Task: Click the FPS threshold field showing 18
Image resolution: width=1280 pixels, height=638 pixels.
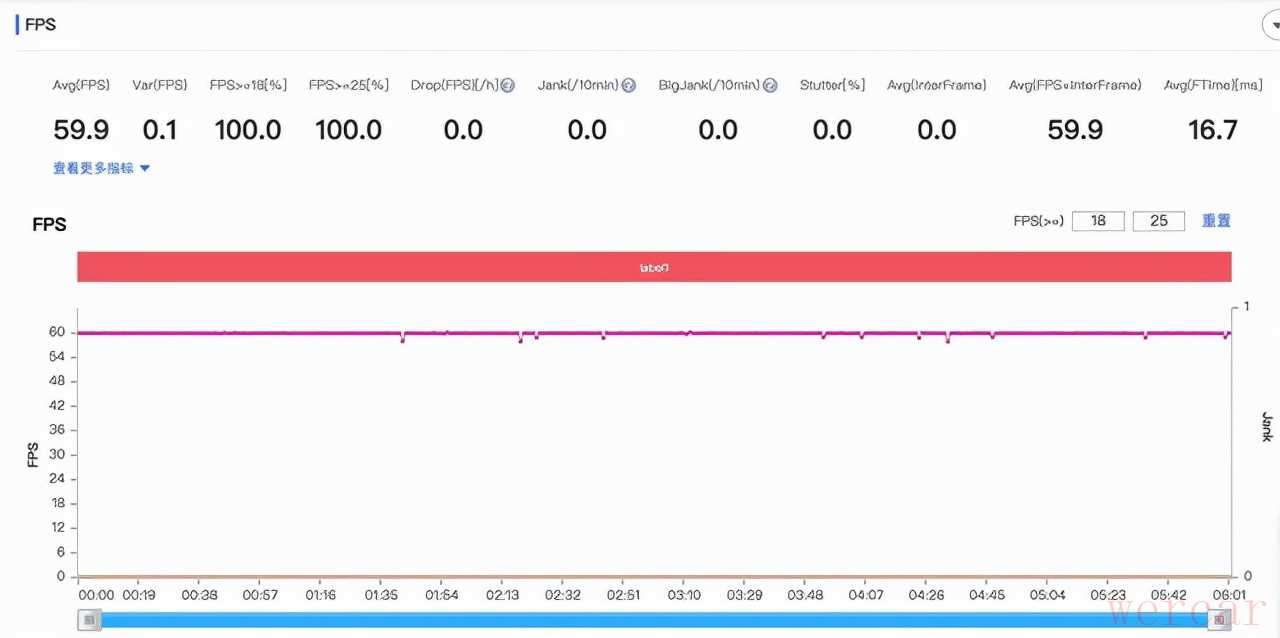Action: coord(1098,221)
